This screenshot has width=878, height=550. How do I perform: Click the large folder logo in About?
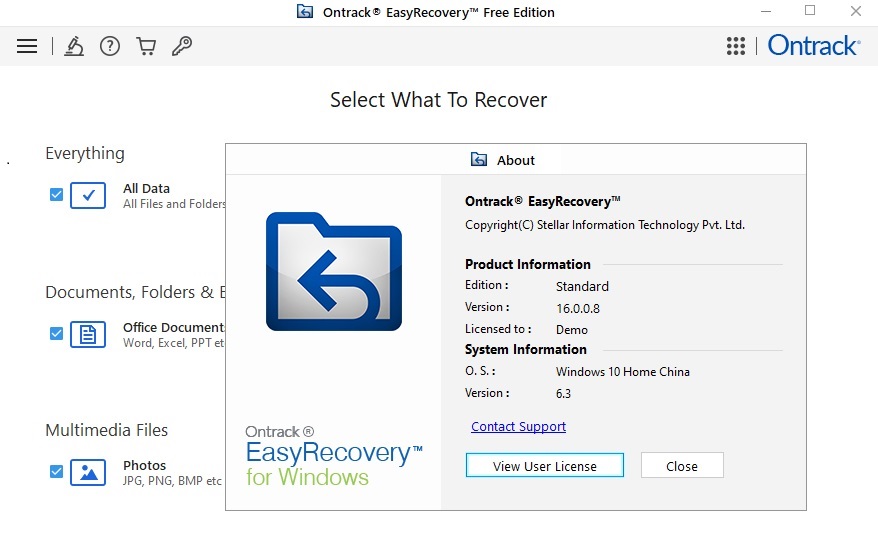(333, 271)
